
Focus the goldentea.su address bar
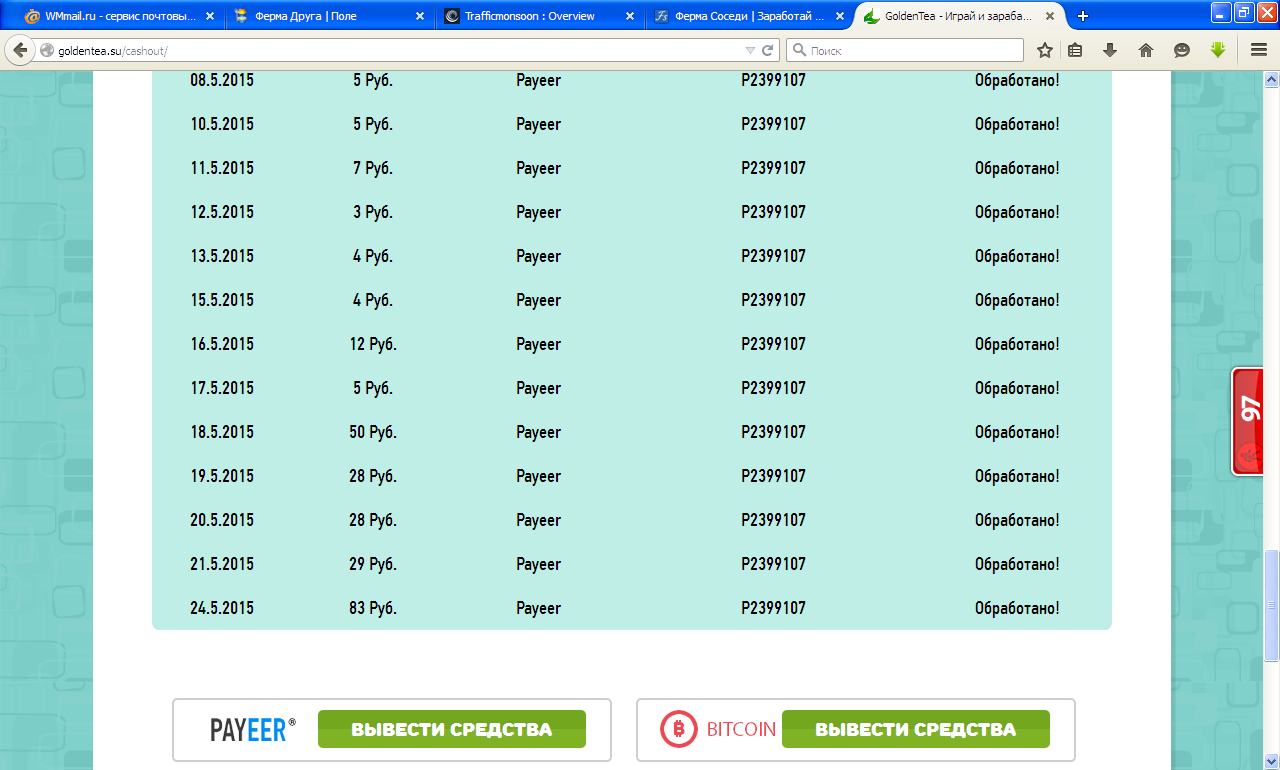point(400,50)
